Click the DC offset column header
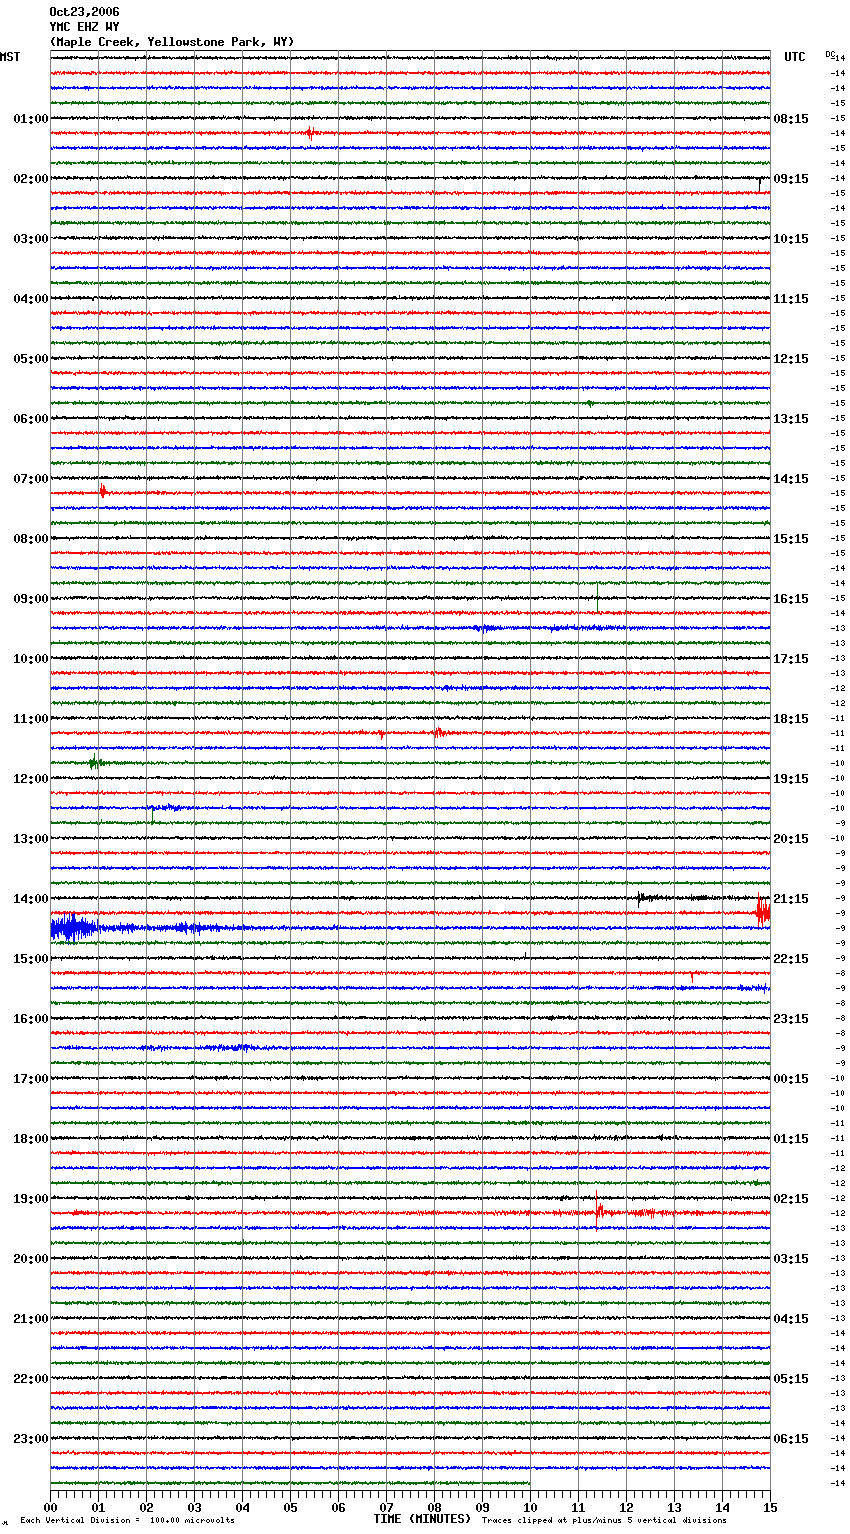850x1534 pixels. point(831,54)
